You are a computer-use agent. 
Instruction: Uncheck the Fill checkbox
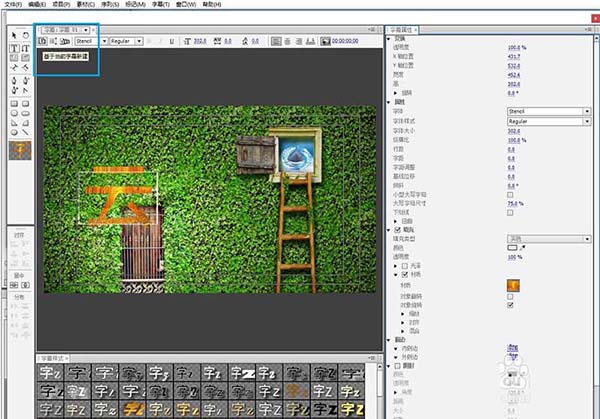[x=398, y=230]
